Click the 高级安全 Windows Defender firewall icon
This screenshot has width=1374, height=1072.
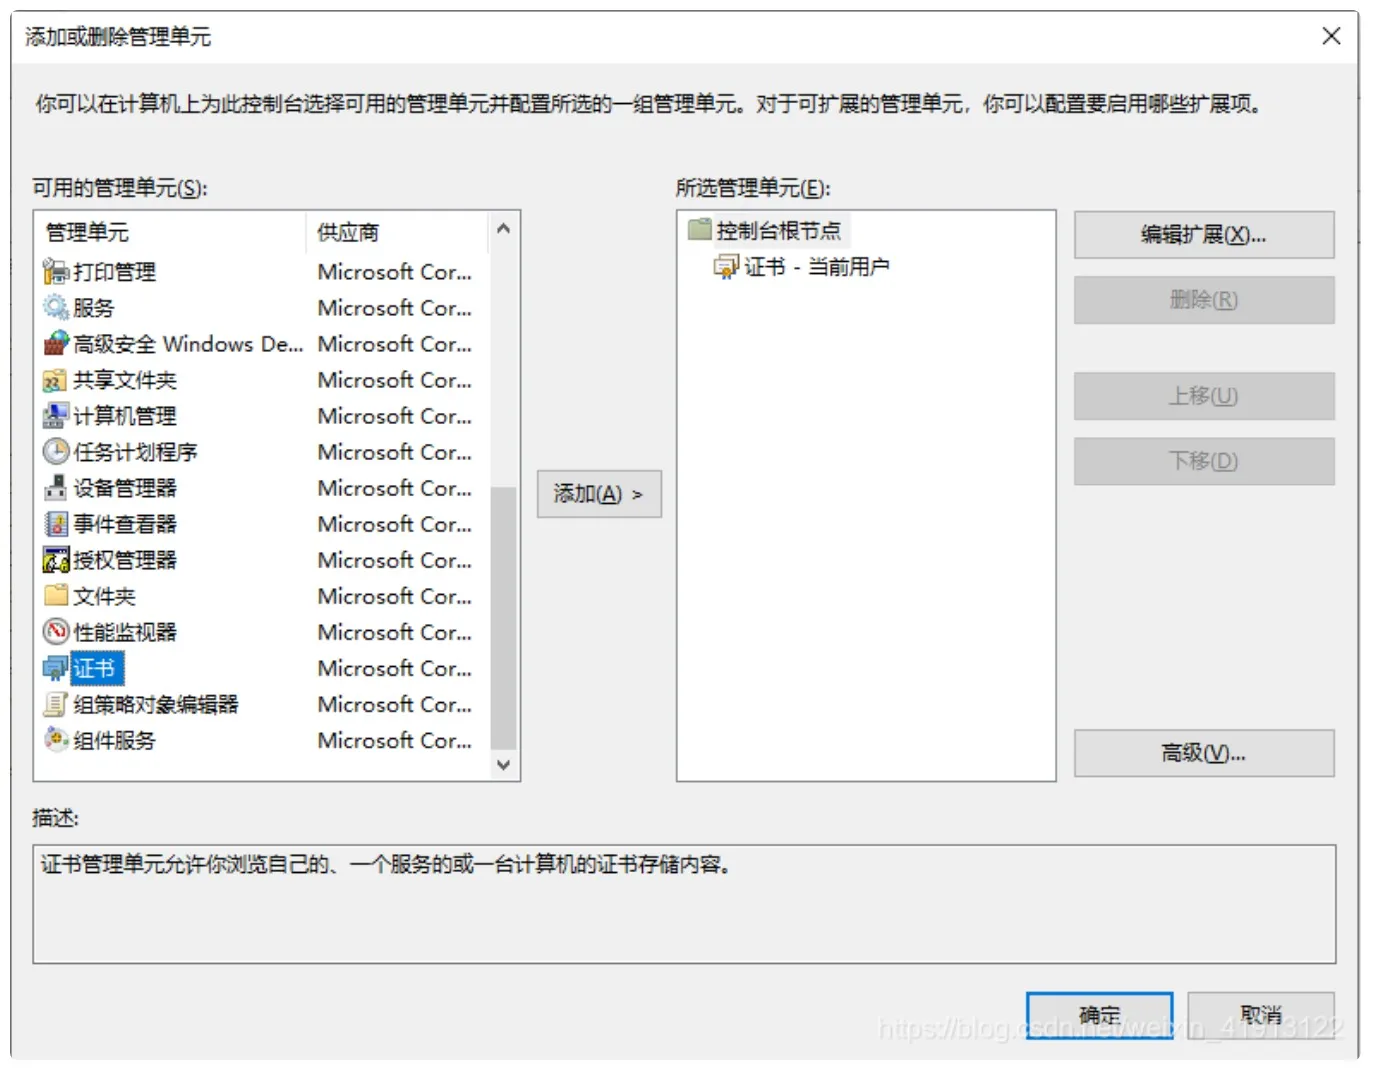click(x=56, y=343)
